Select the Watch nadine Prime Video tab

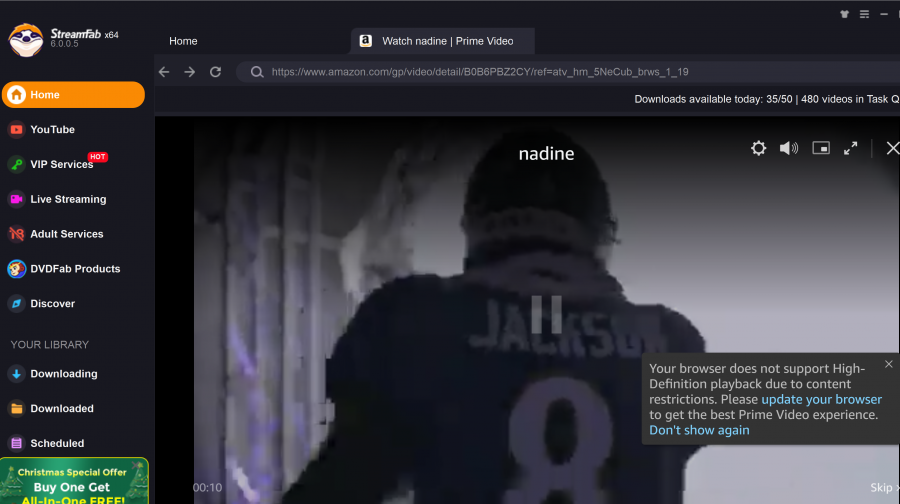pos(443,41)
